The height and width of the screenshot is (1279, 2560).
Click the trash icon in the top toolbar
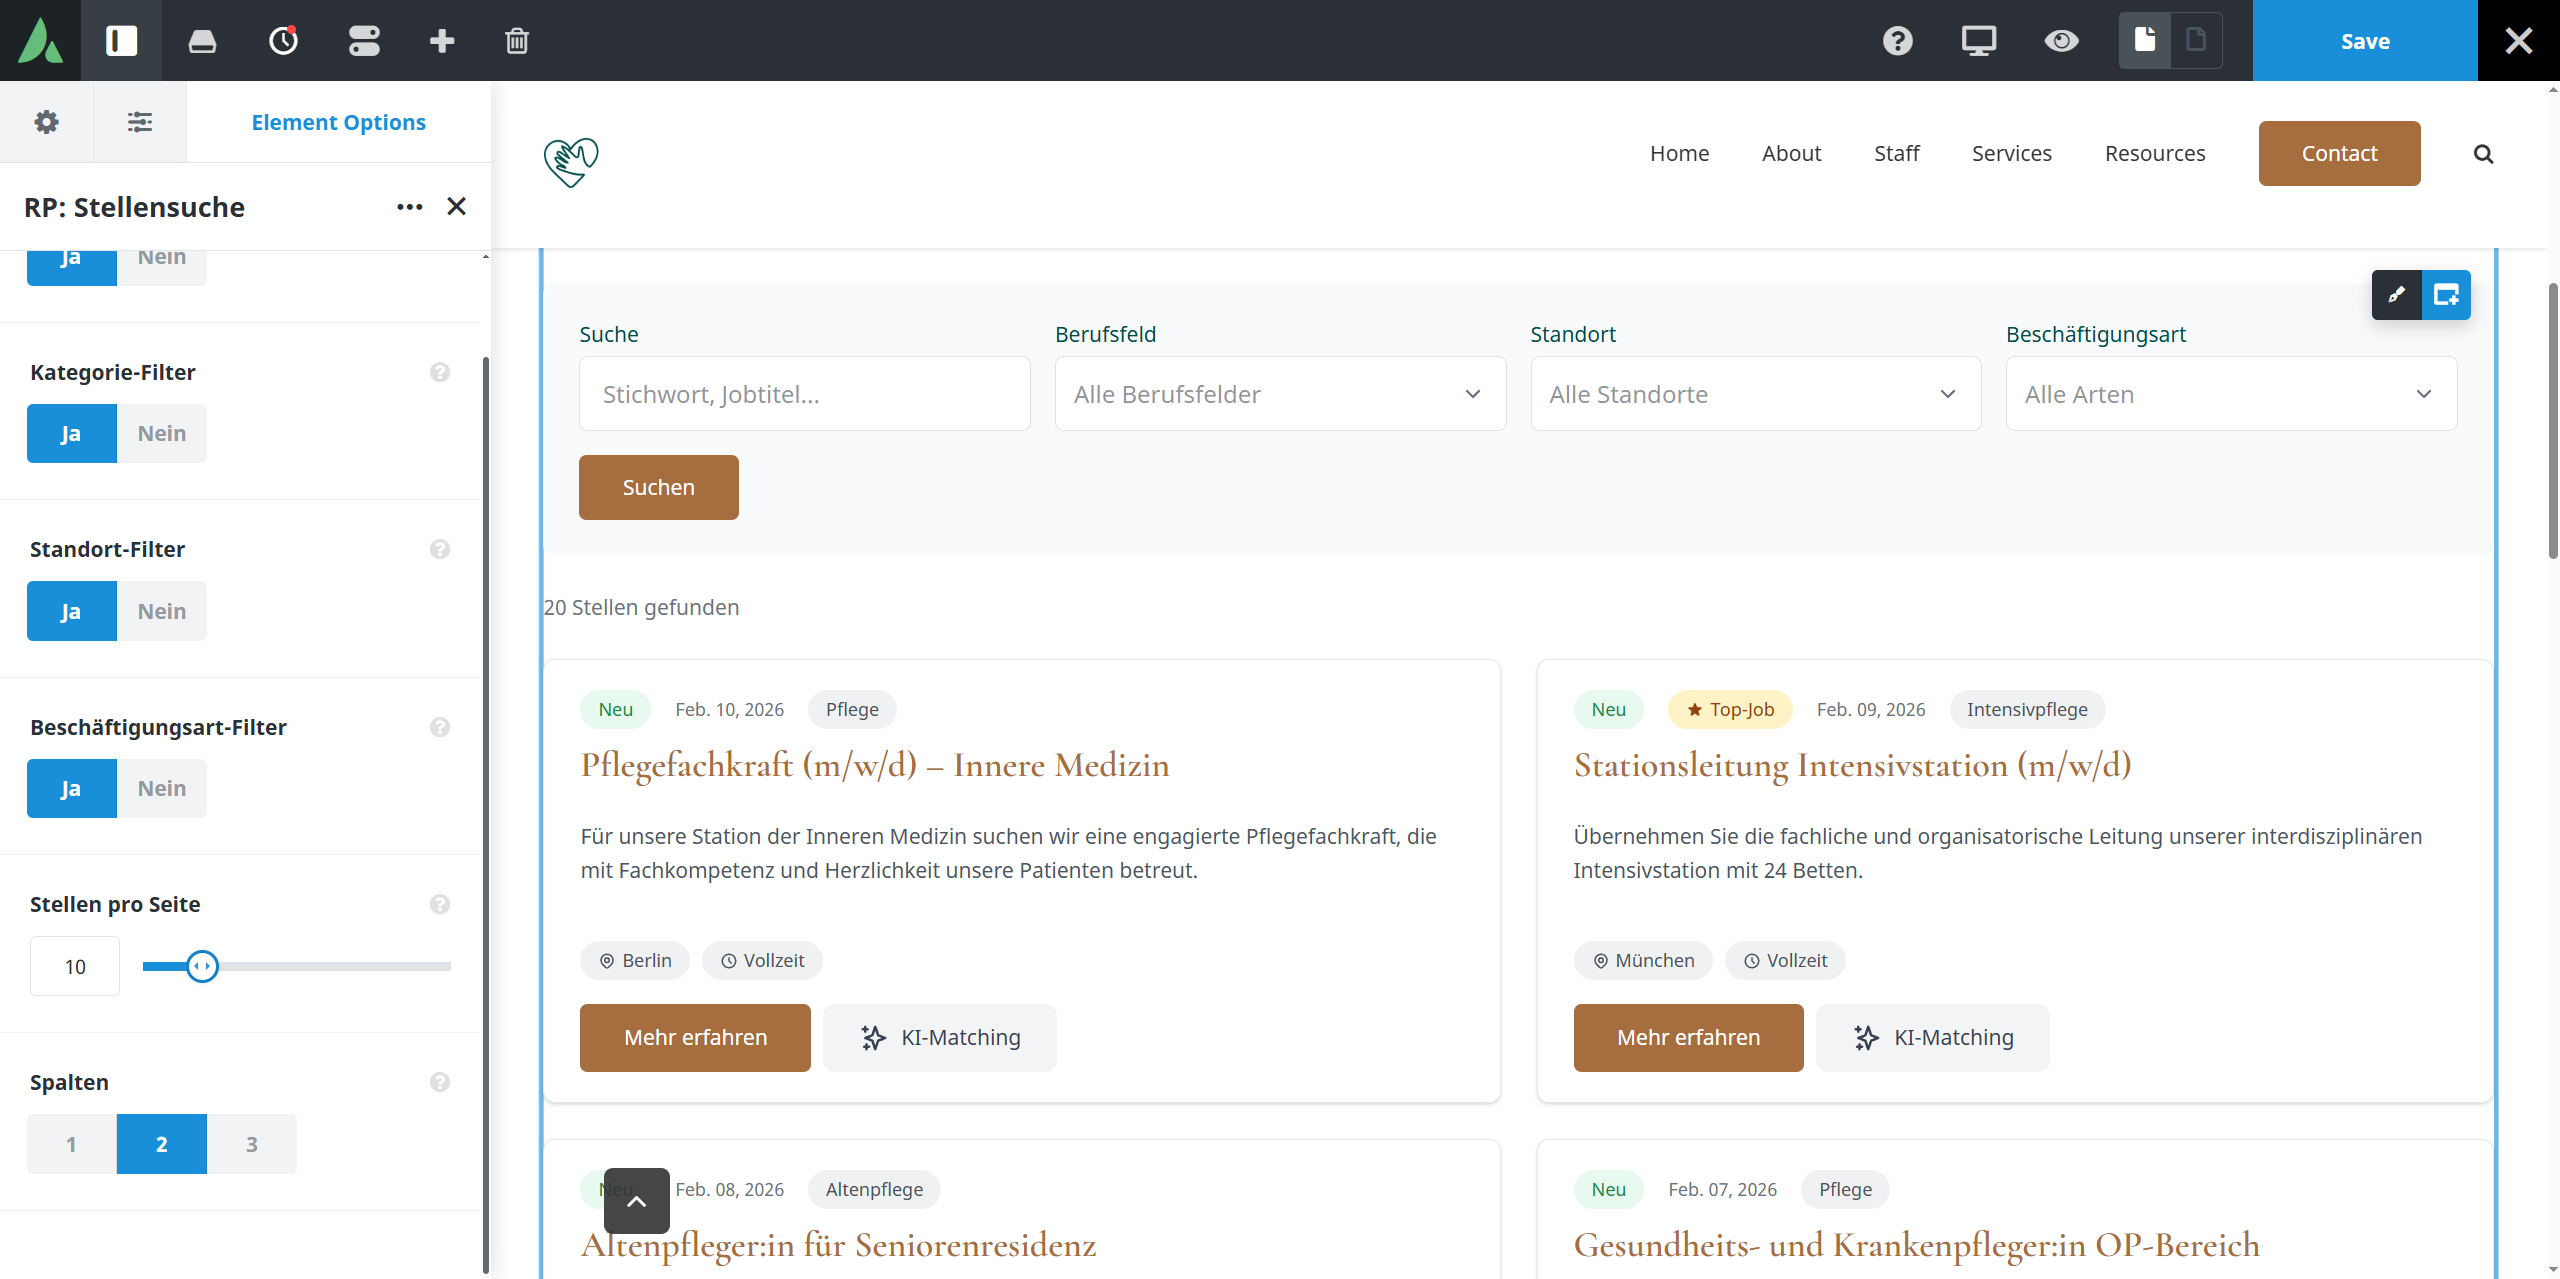click(x=517, y=40)
